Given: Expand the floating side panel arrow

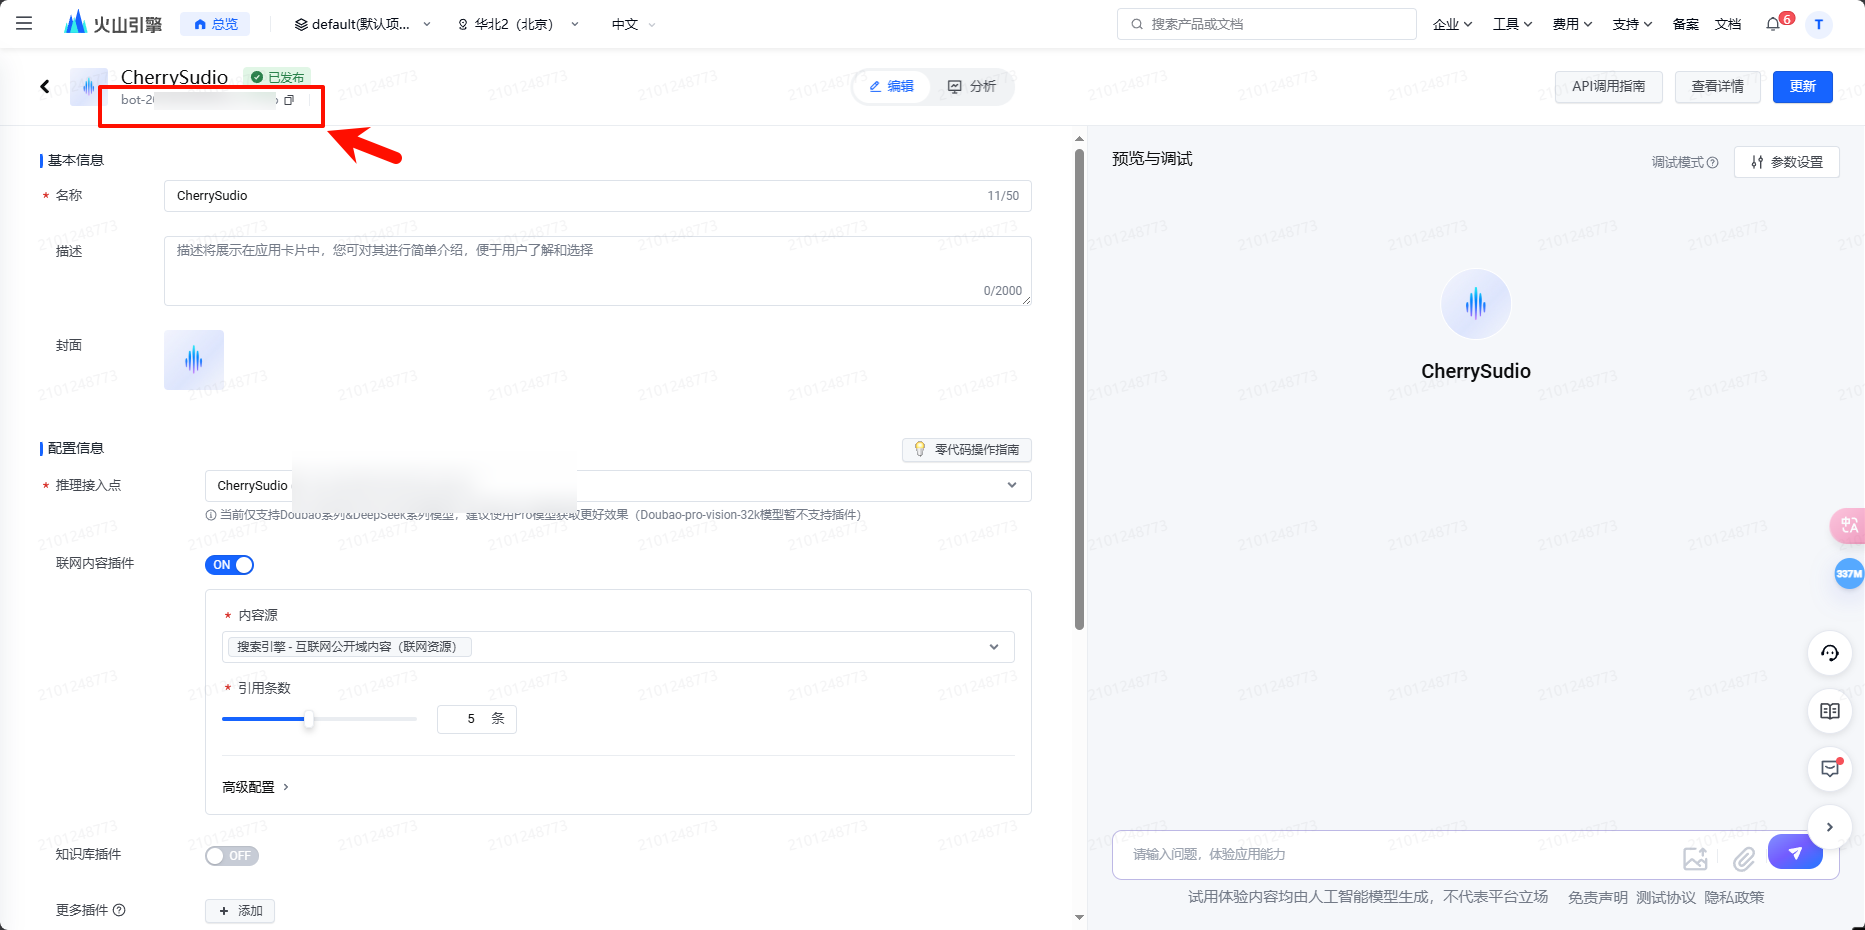Looking at the screenshot, I should (1830, 827).
